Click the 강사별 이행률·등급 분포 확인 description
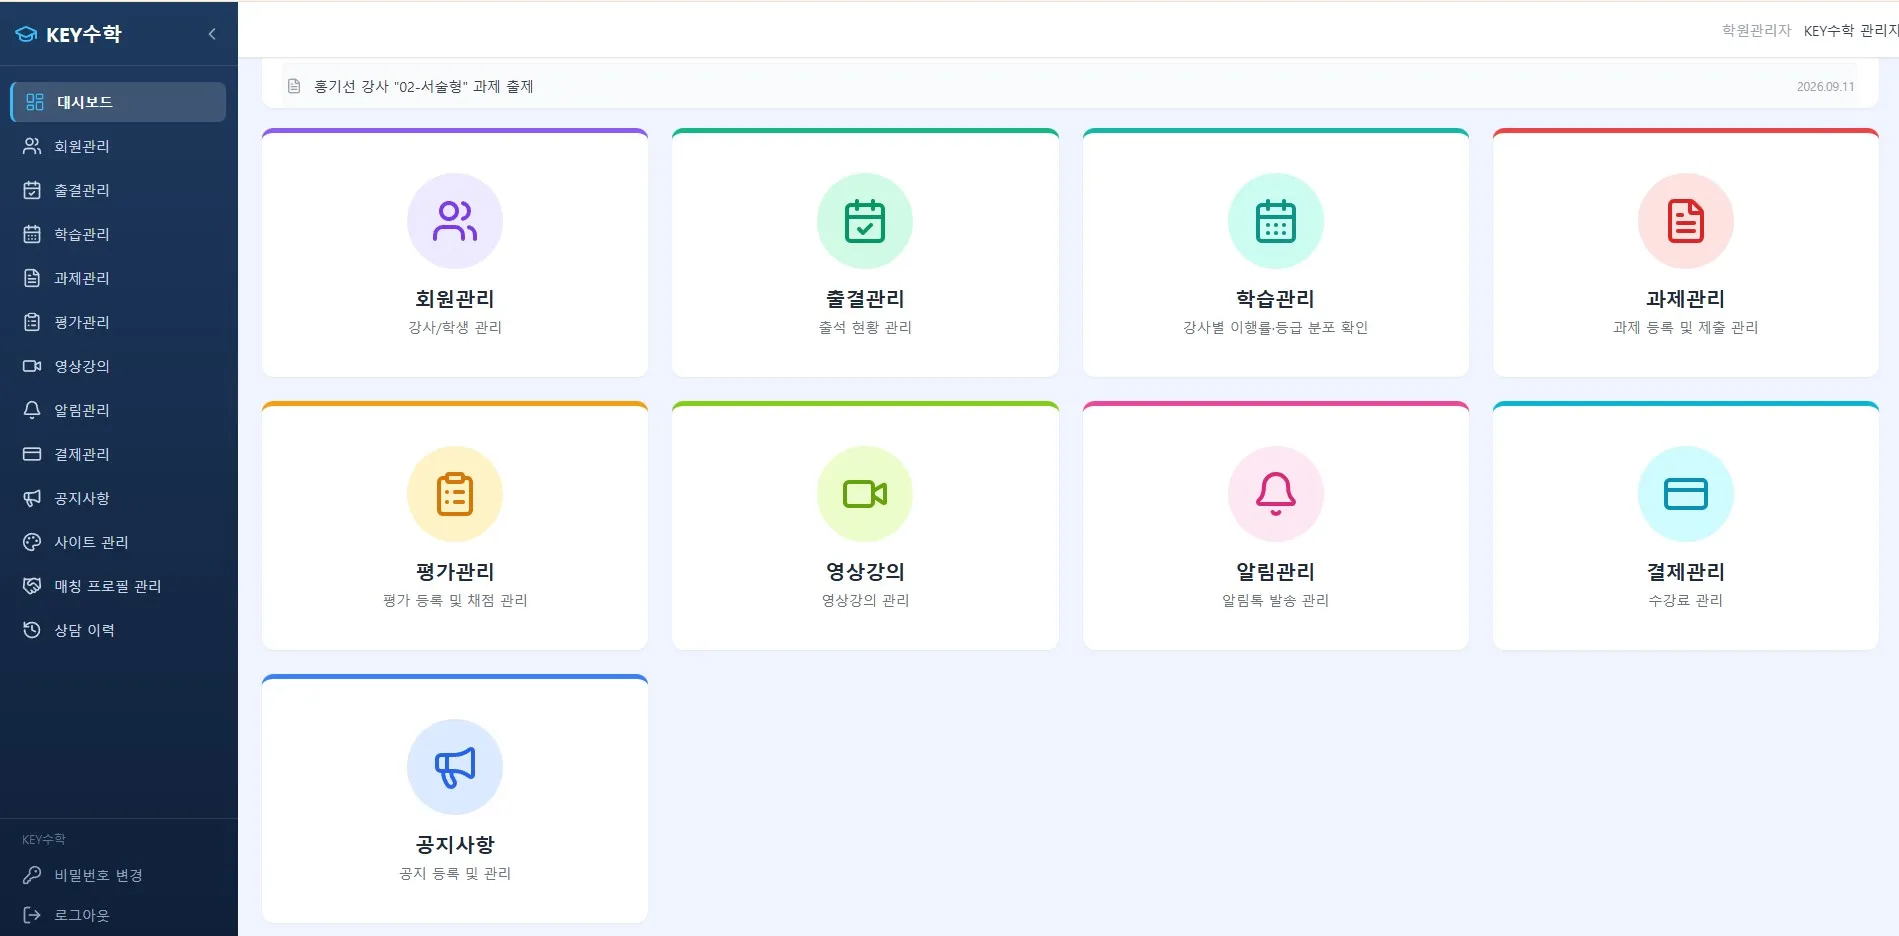 pyautogui.click(x=1276, y=327)
